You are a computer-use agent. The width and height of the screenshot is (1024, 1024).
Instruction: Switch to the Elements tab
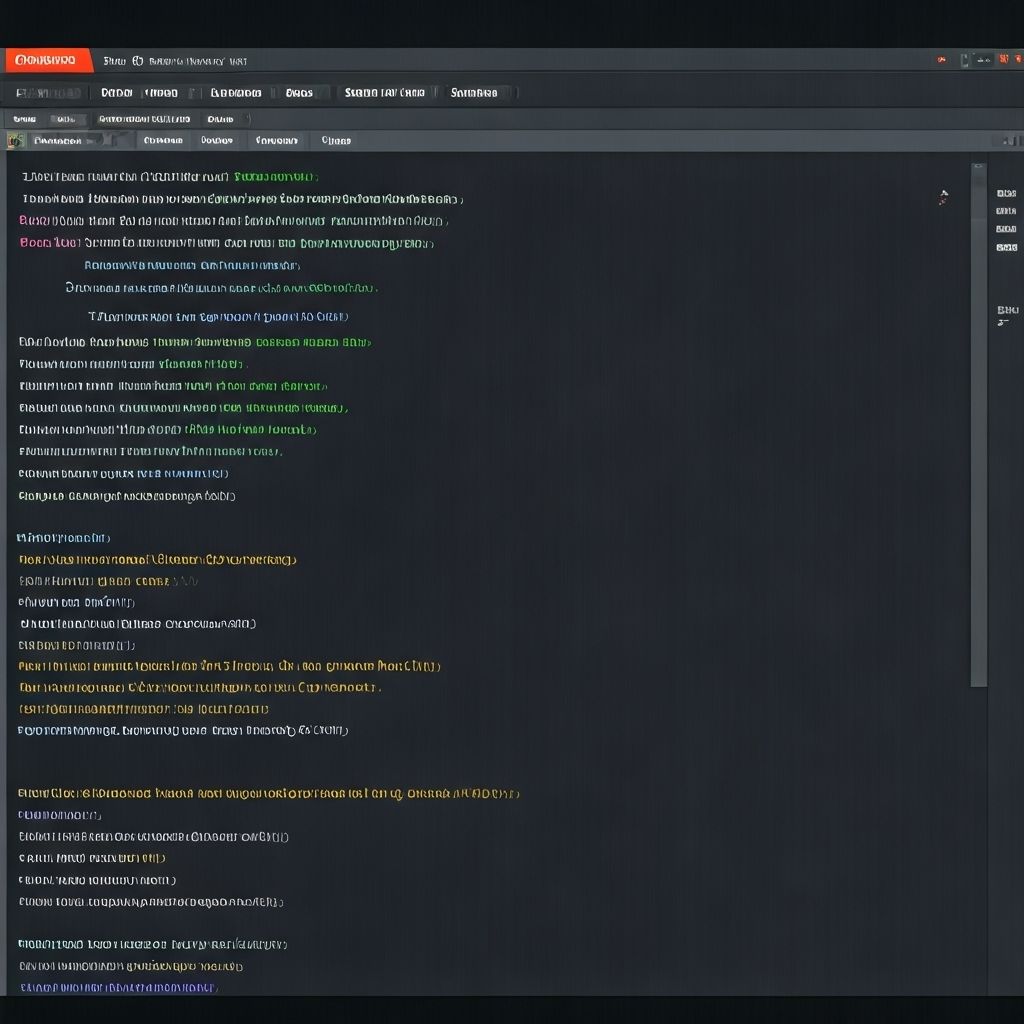tap(237, 92)
